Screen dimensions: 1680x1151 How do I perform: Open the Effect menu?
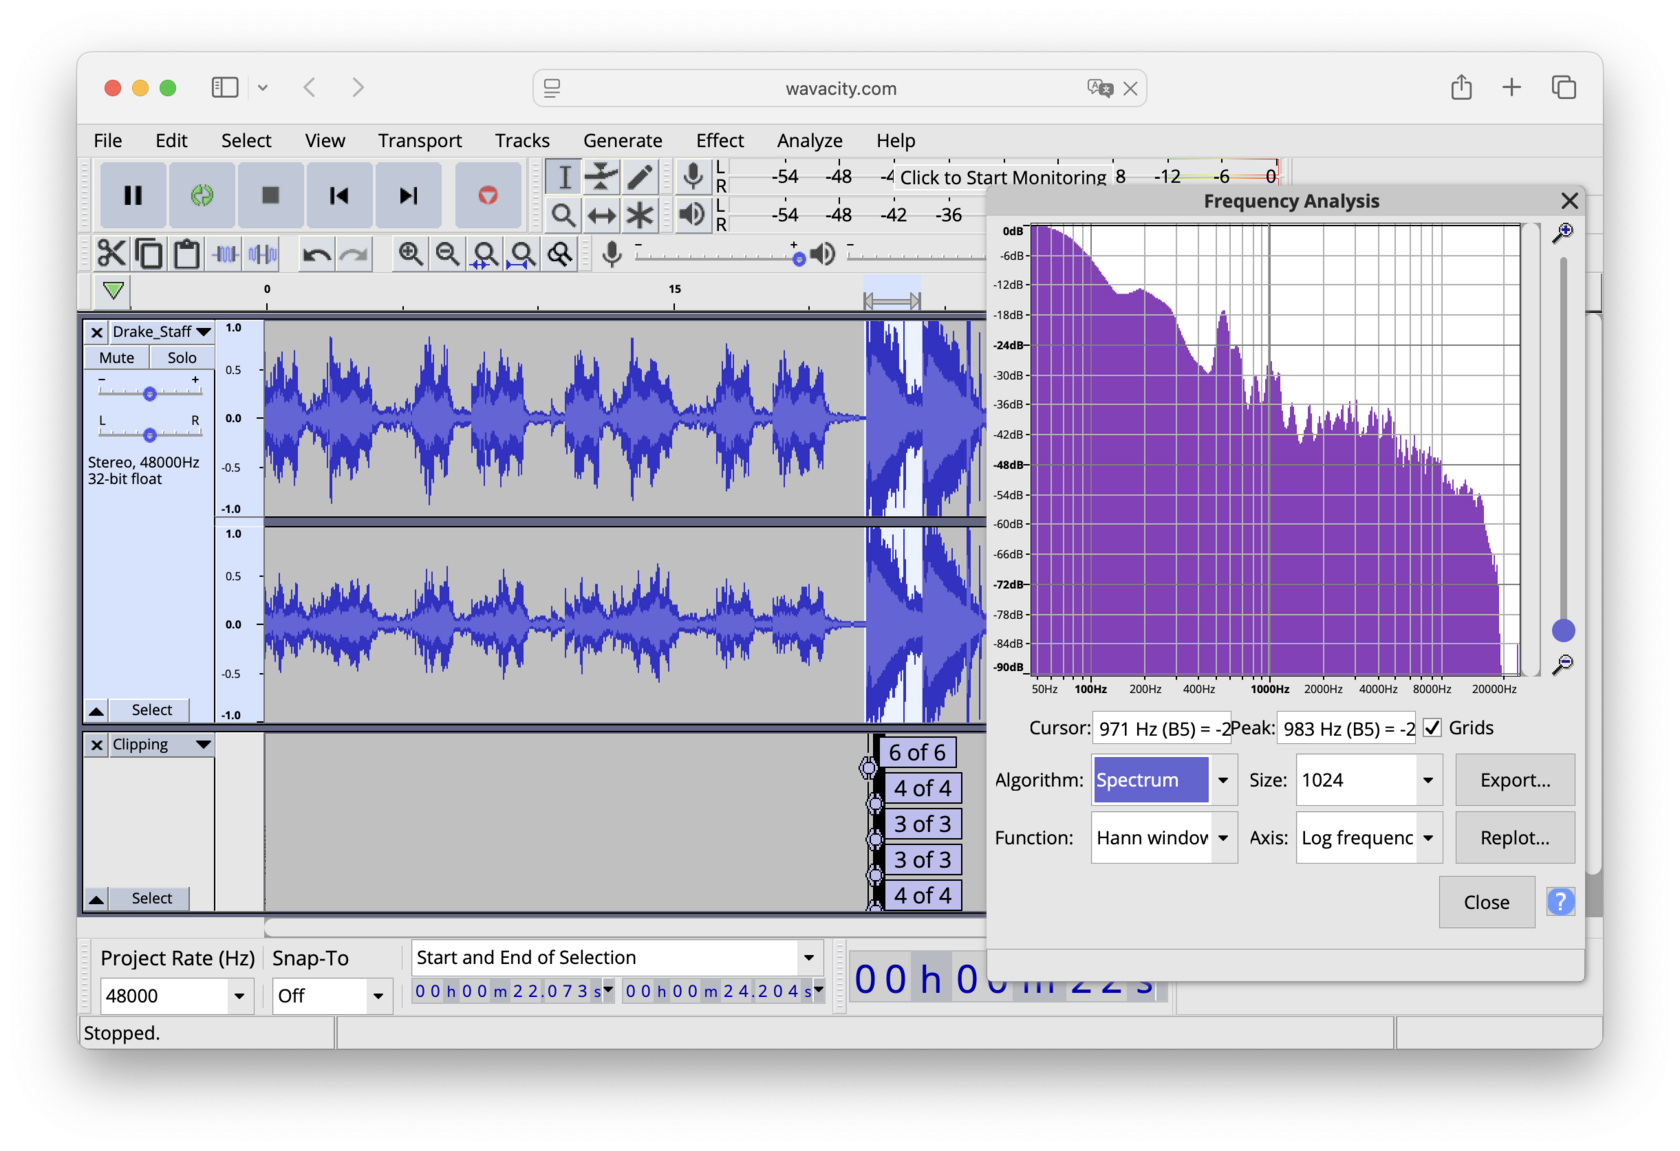(719, 141)
